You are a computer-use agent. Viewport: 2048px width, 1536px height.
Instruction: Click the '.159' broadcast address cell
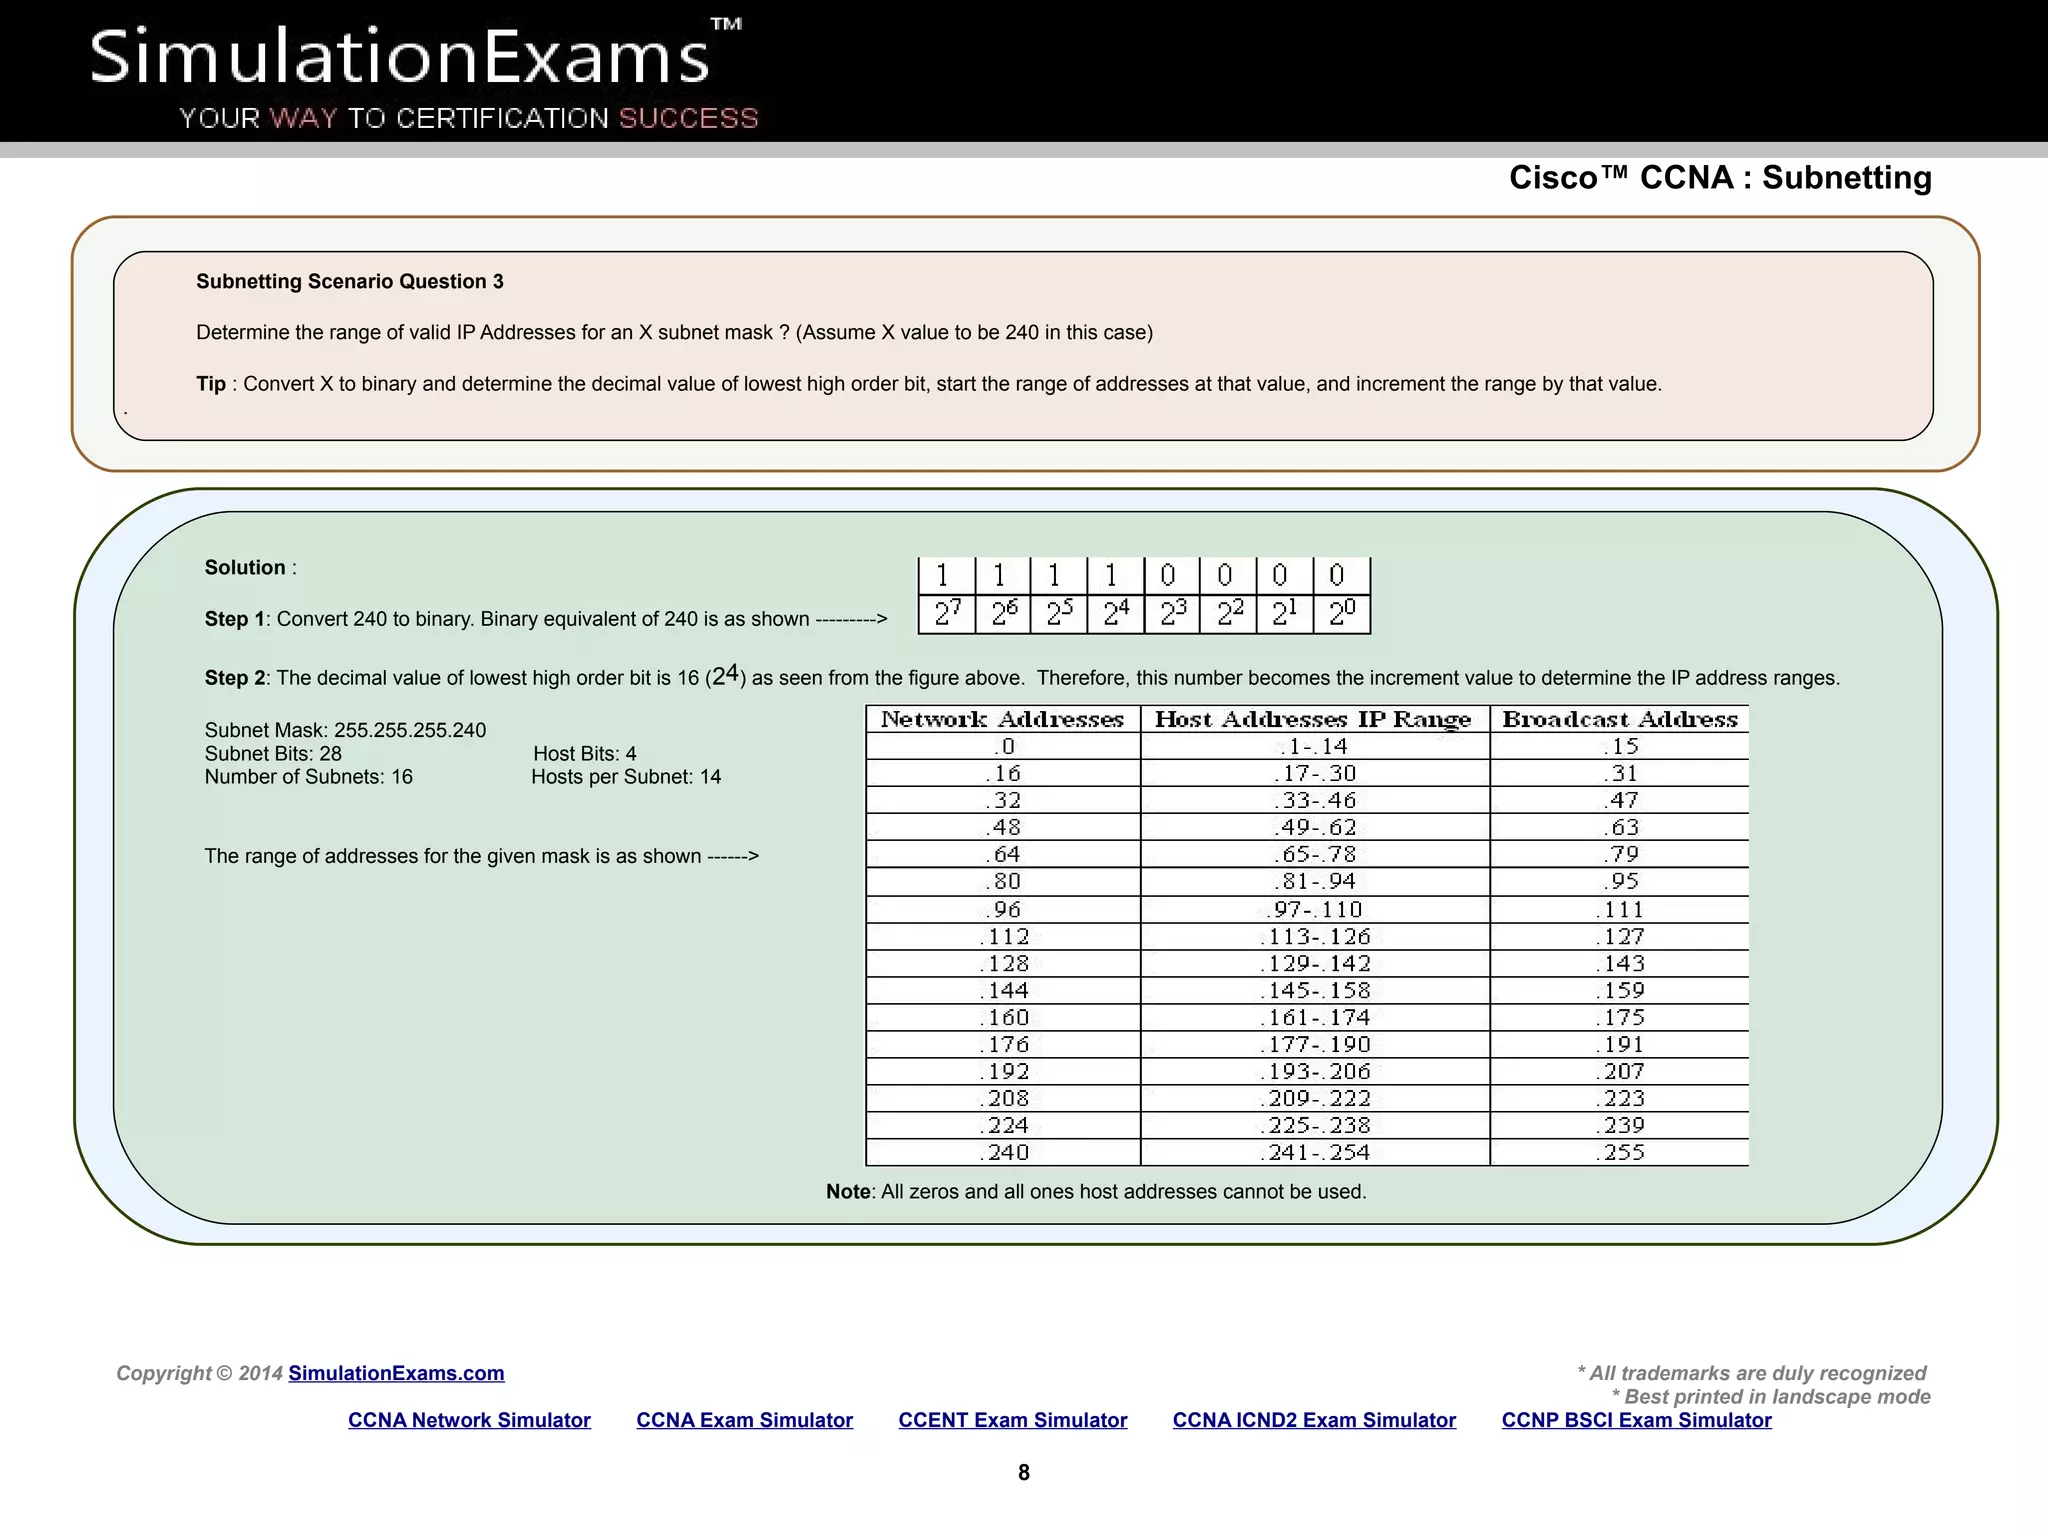pyautogui.click(x=1620, y=990)
